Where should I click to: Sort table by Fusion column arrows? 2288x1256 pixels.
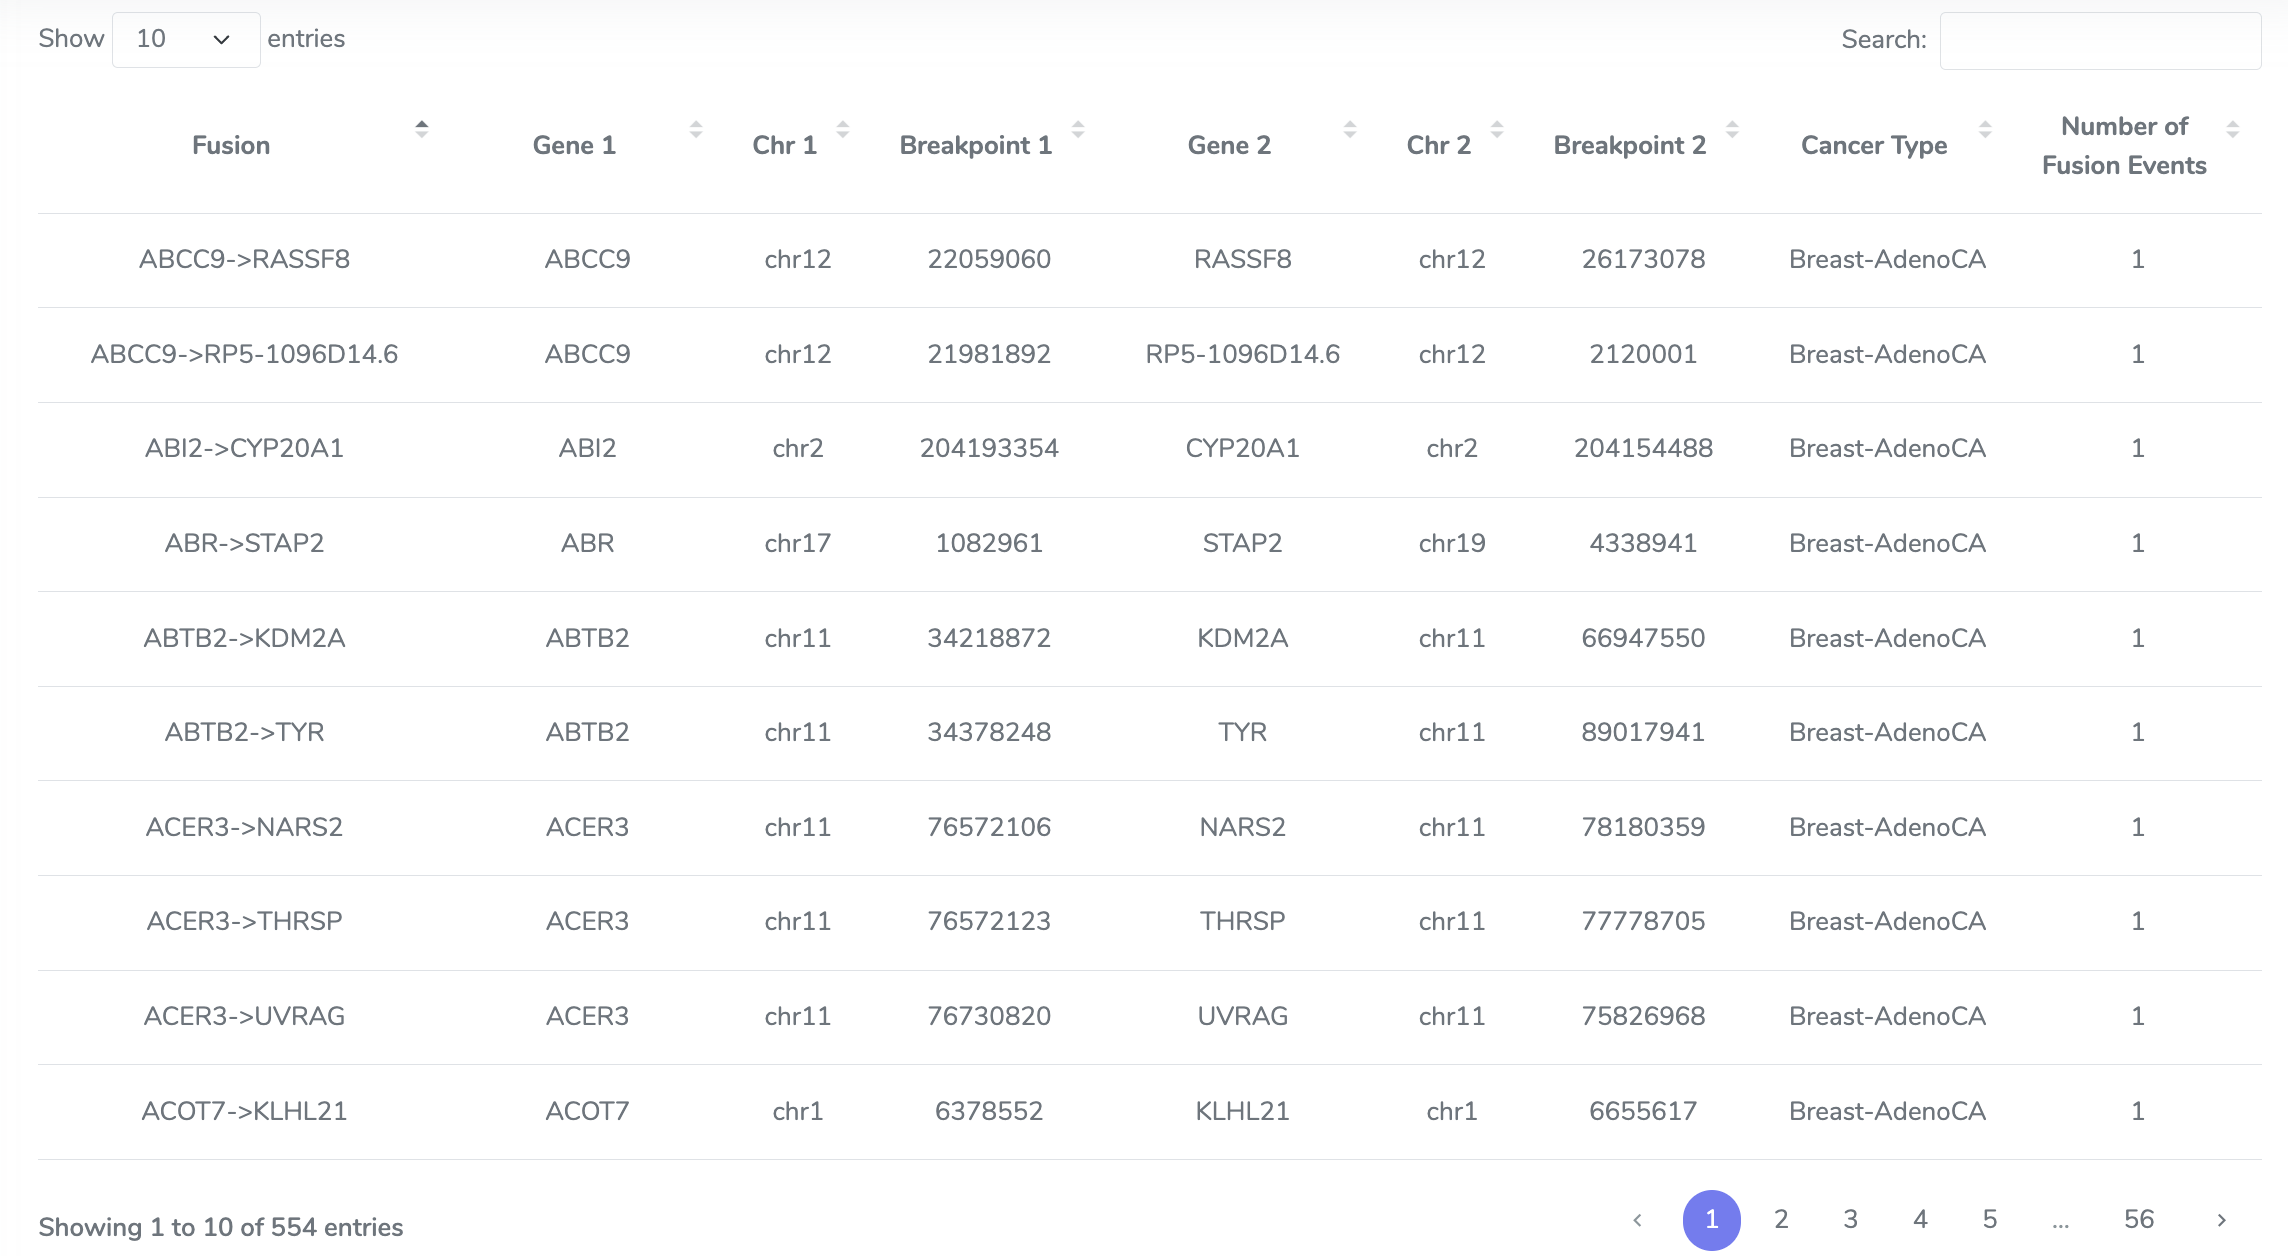tap(422, 129)
